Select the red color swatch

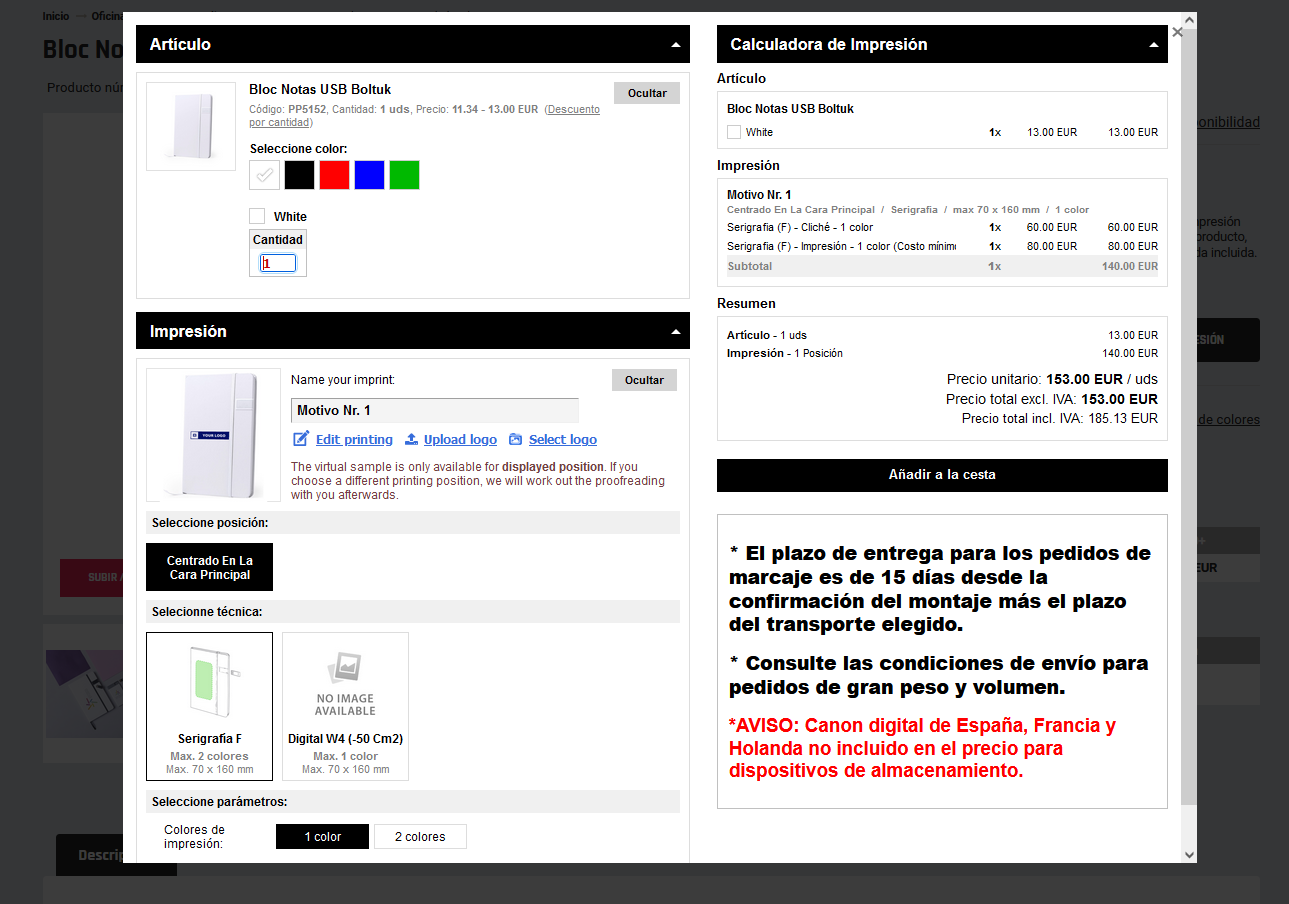click(x=334, y=175)
